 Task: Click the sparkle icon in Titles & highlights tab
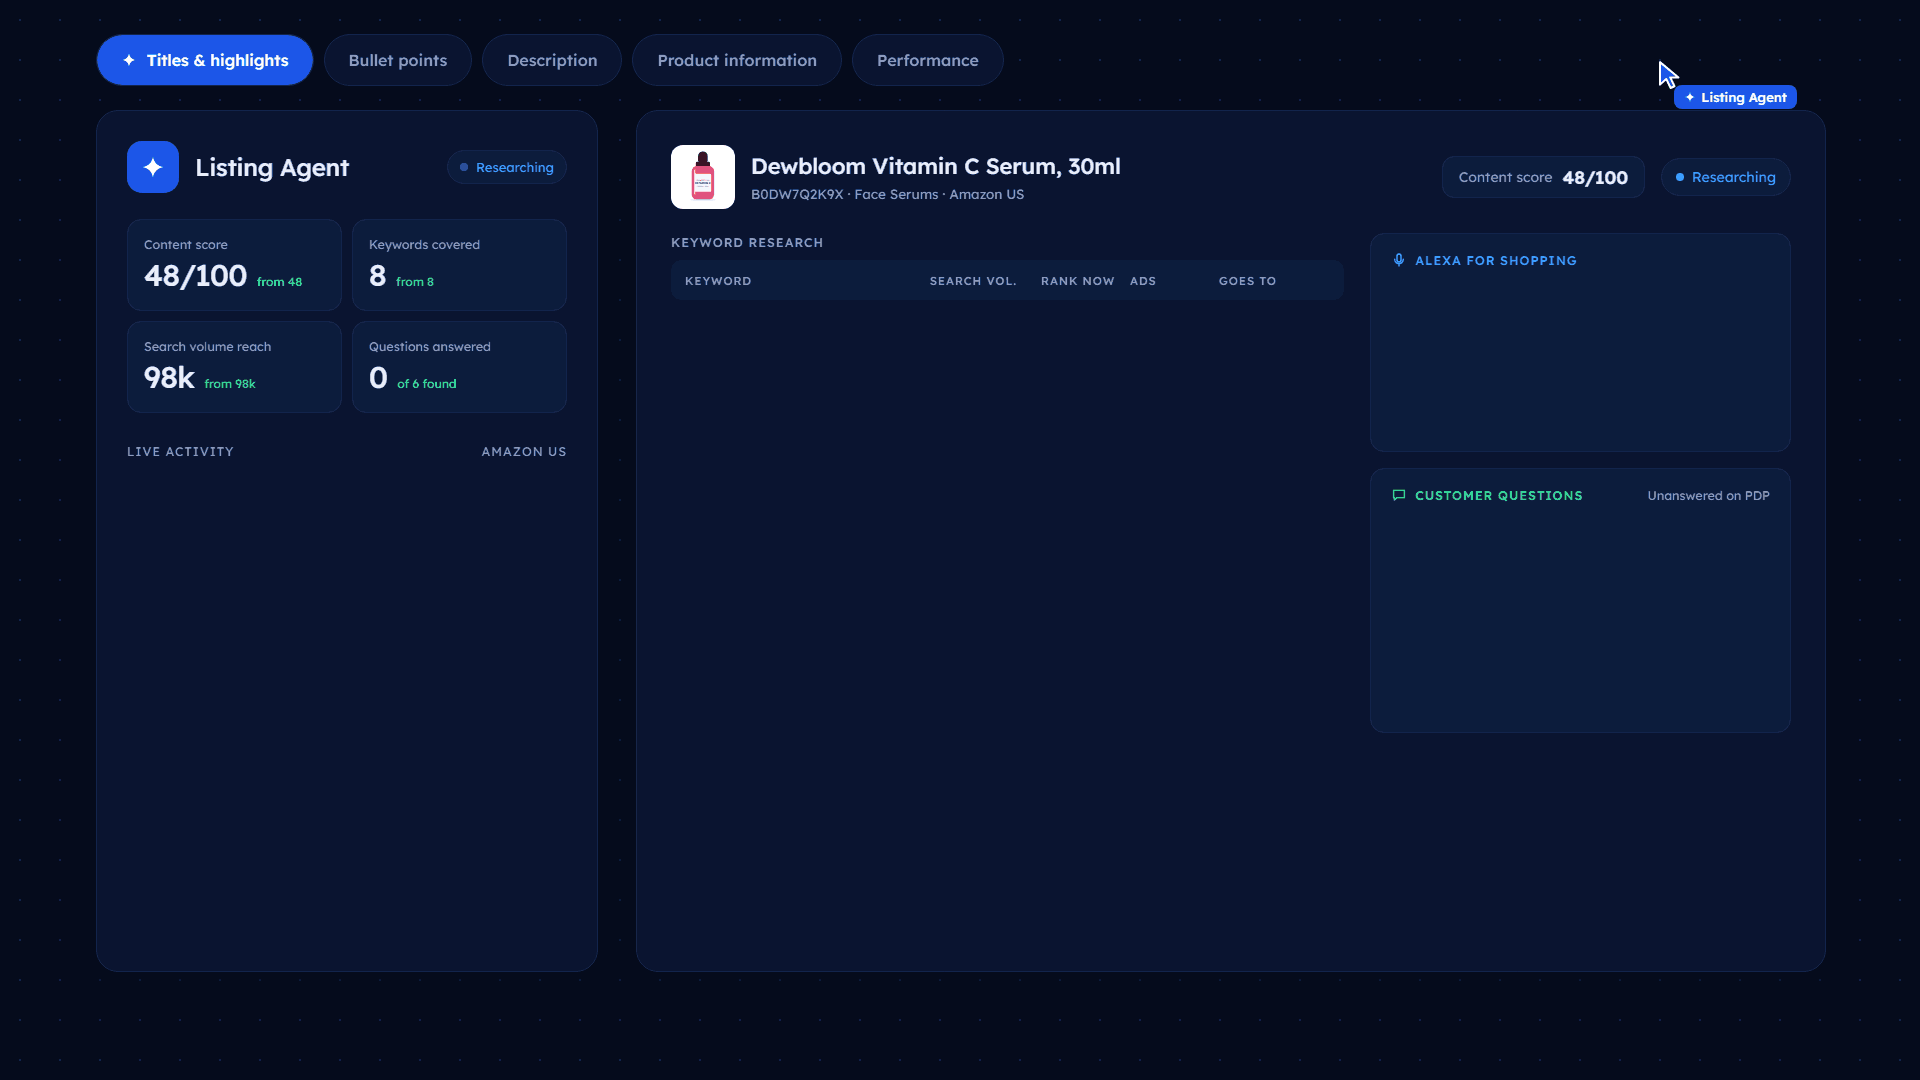point(129,60)
